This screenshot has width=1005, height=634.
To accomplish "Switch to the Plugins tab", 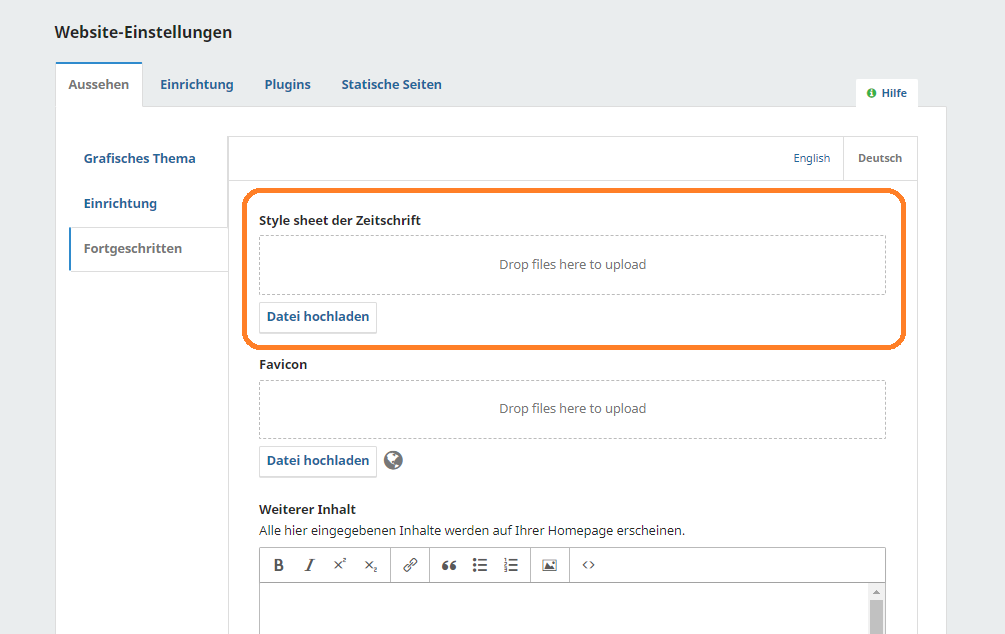I will coord(287,85).
